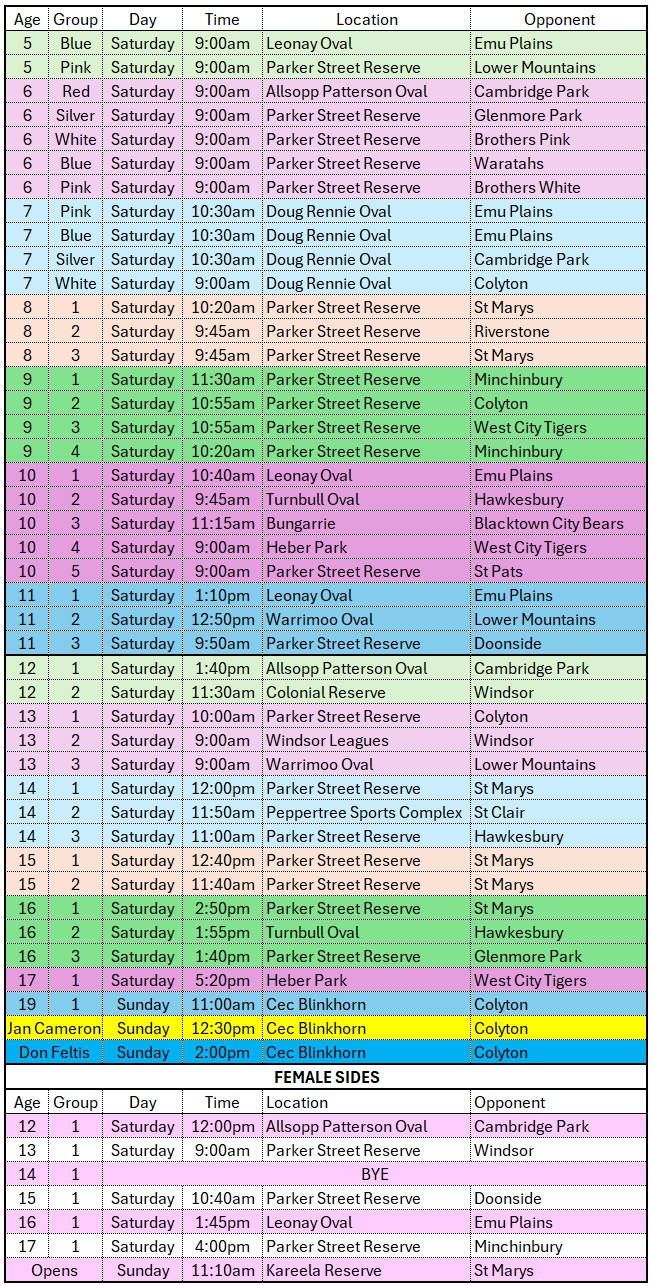Click the Red group cell
653x1286 pixels.
pyautogui.click(x=75, y=91)
